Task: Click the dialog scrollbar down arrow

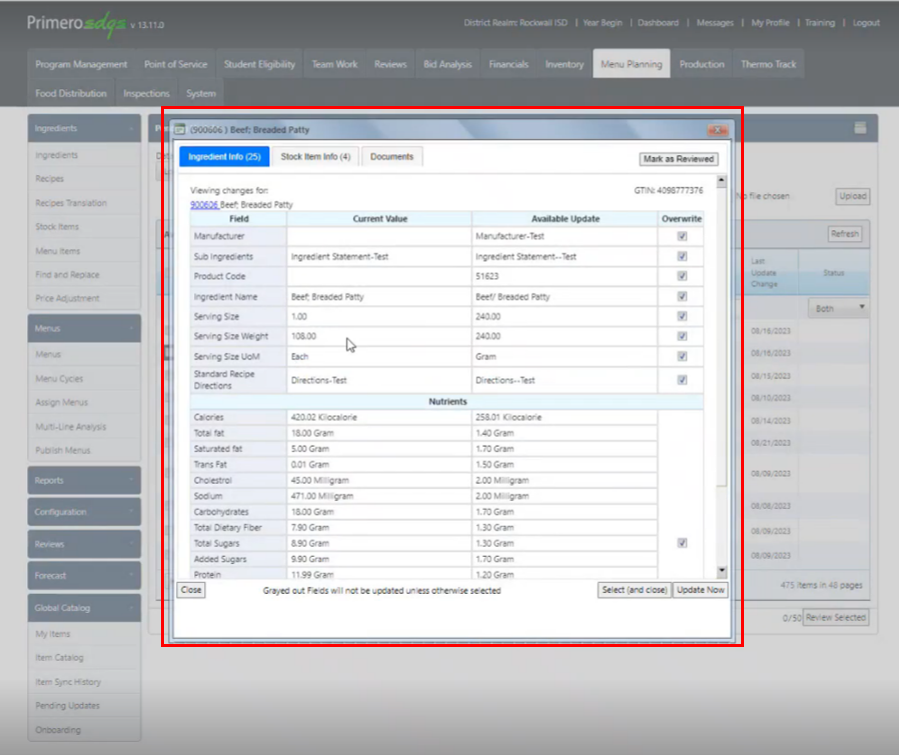Action: pos(723,571)
